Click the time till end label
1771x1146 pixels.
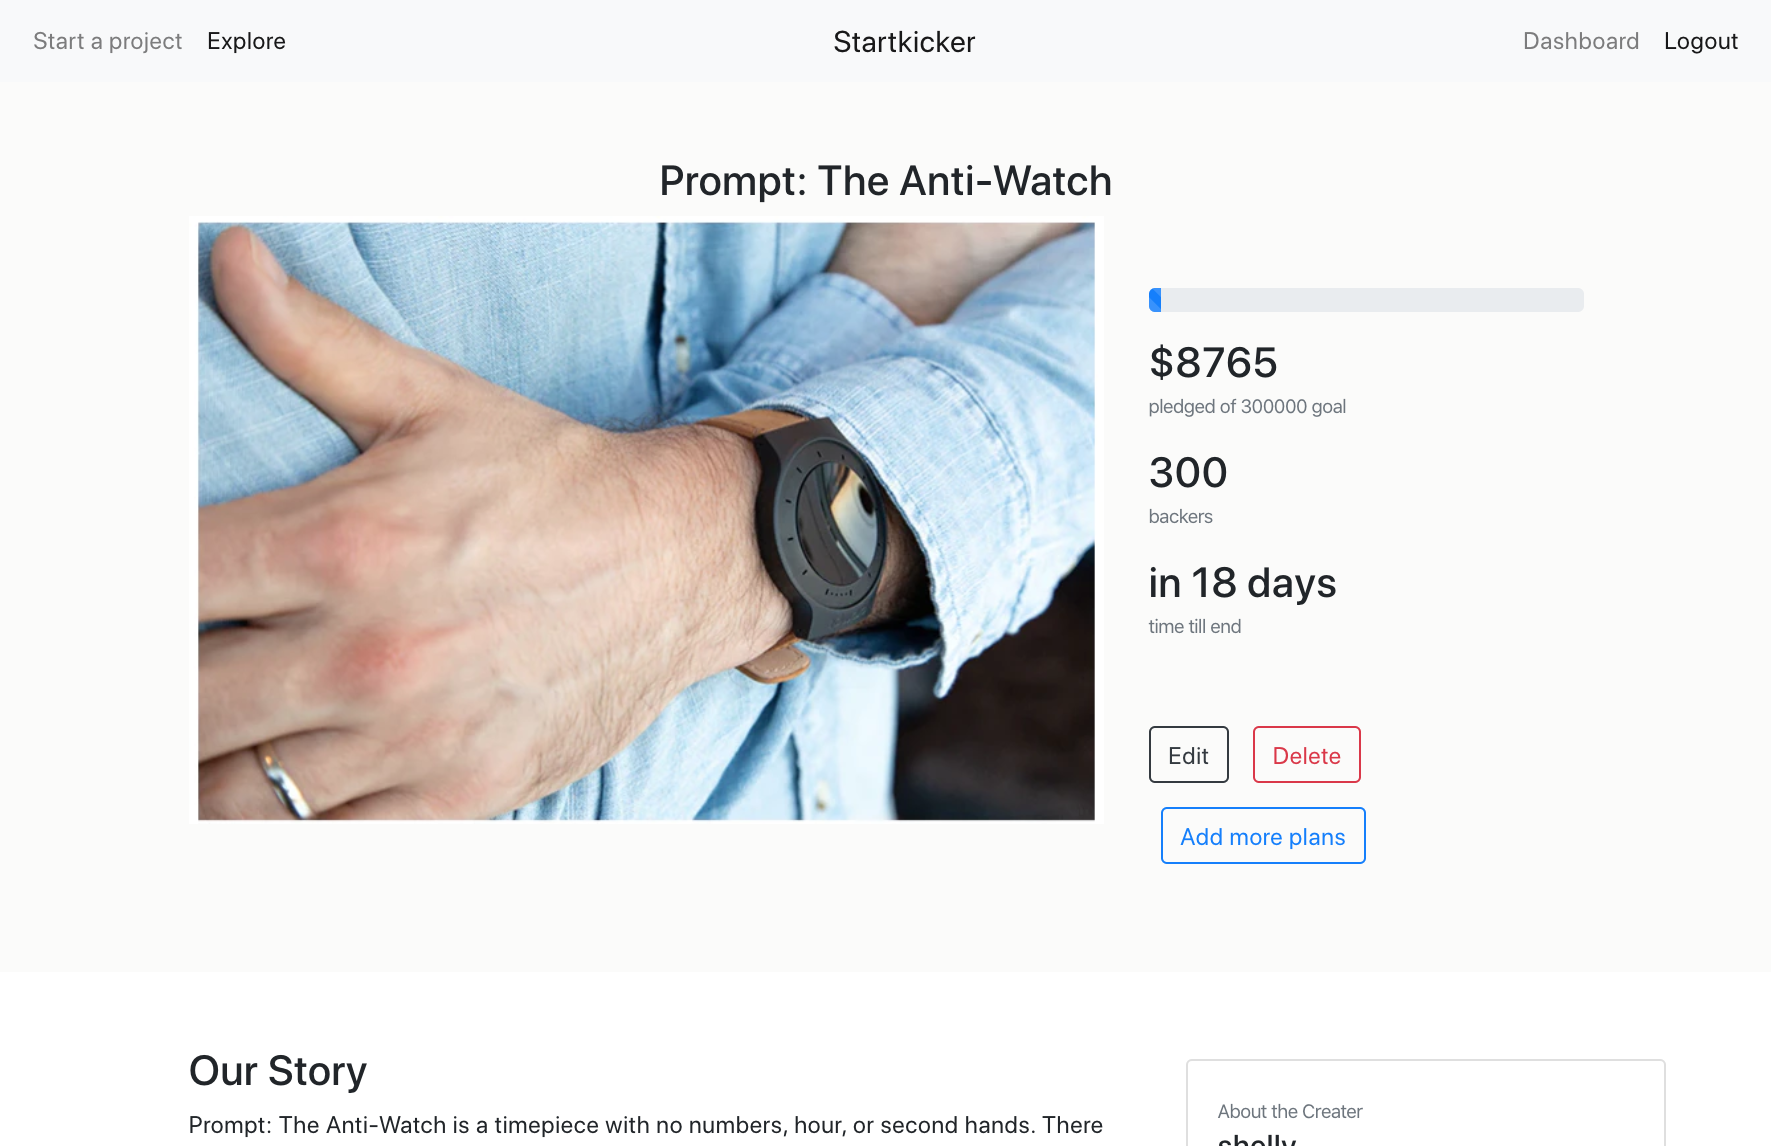coord(1194,626)
